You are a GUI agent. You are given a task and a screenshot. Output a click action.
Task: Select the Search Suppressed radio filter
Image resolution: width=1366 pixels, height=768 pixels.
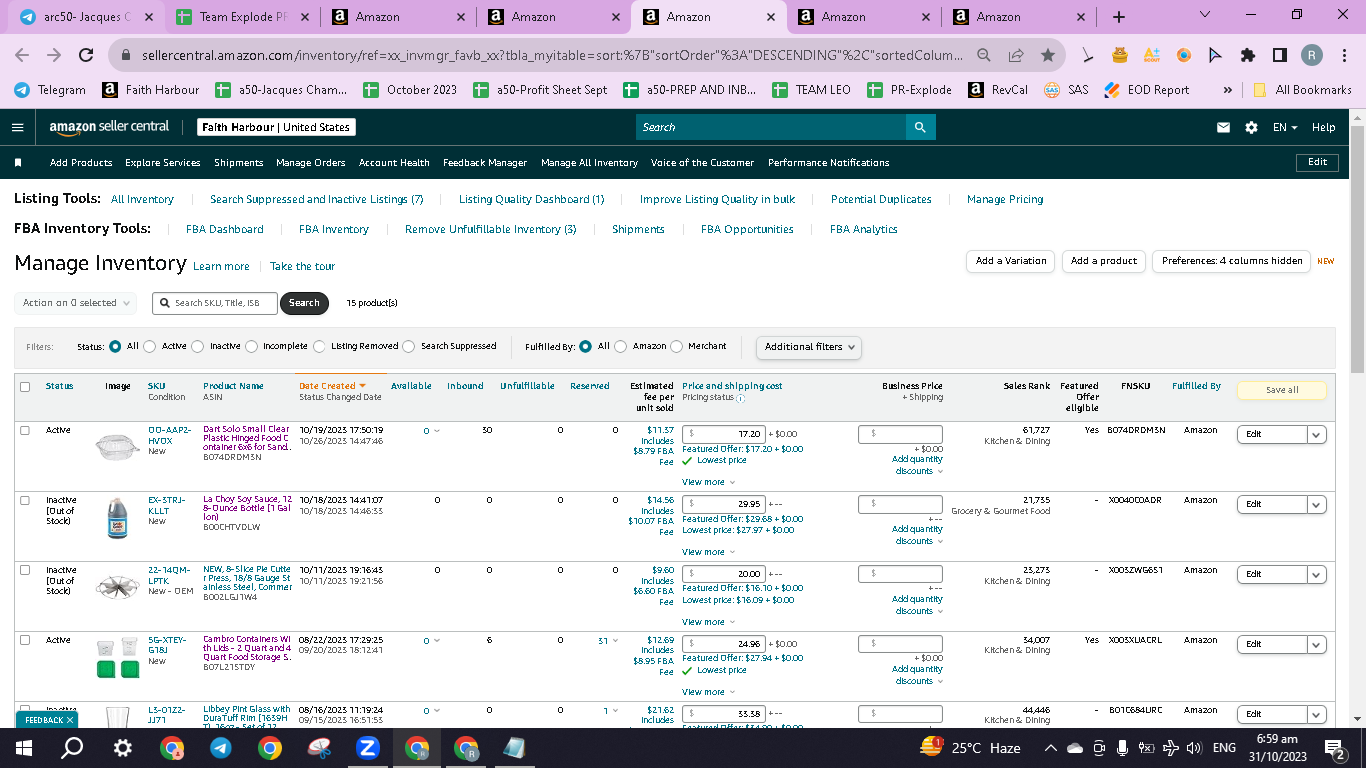[x=409, y=346]
